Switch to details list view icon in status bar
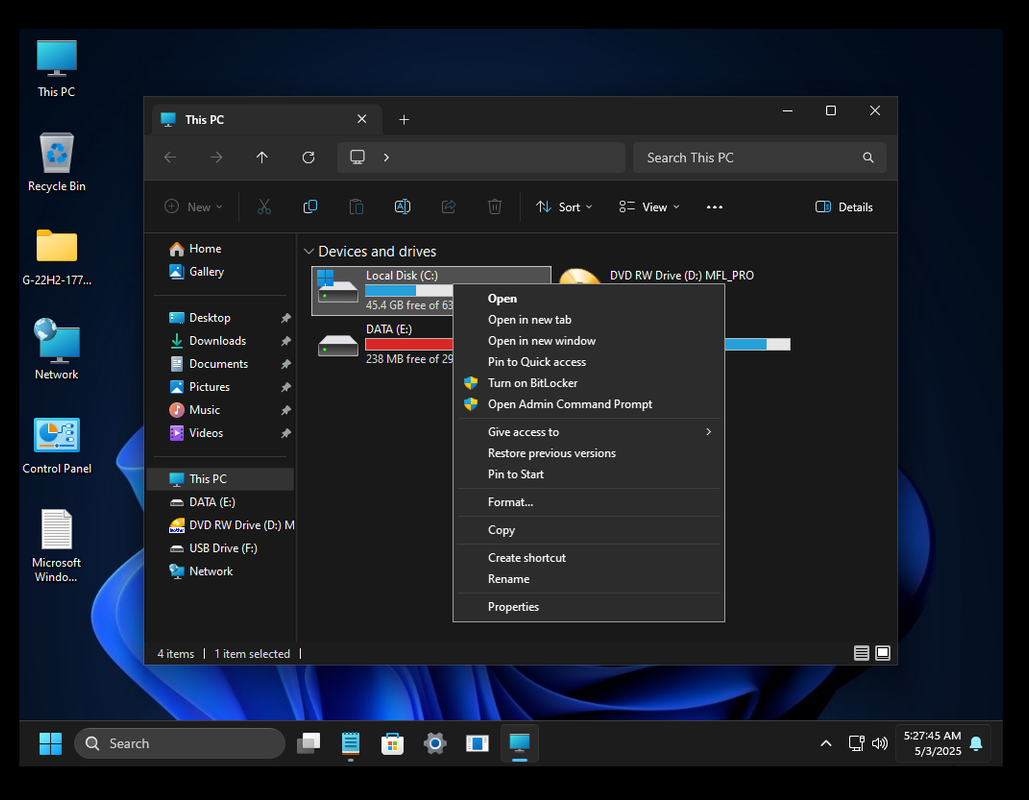Screen dimensions: 1029x800 (x=862, y=653)
